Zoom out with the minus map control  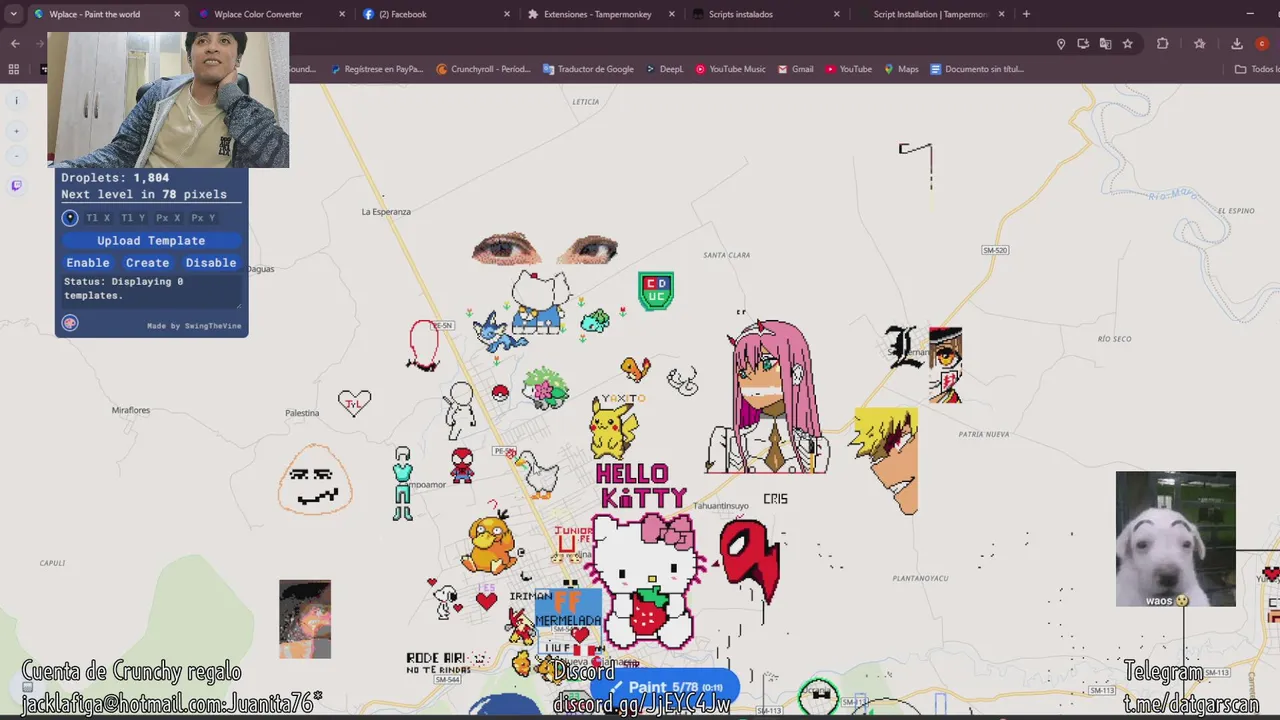16,156
